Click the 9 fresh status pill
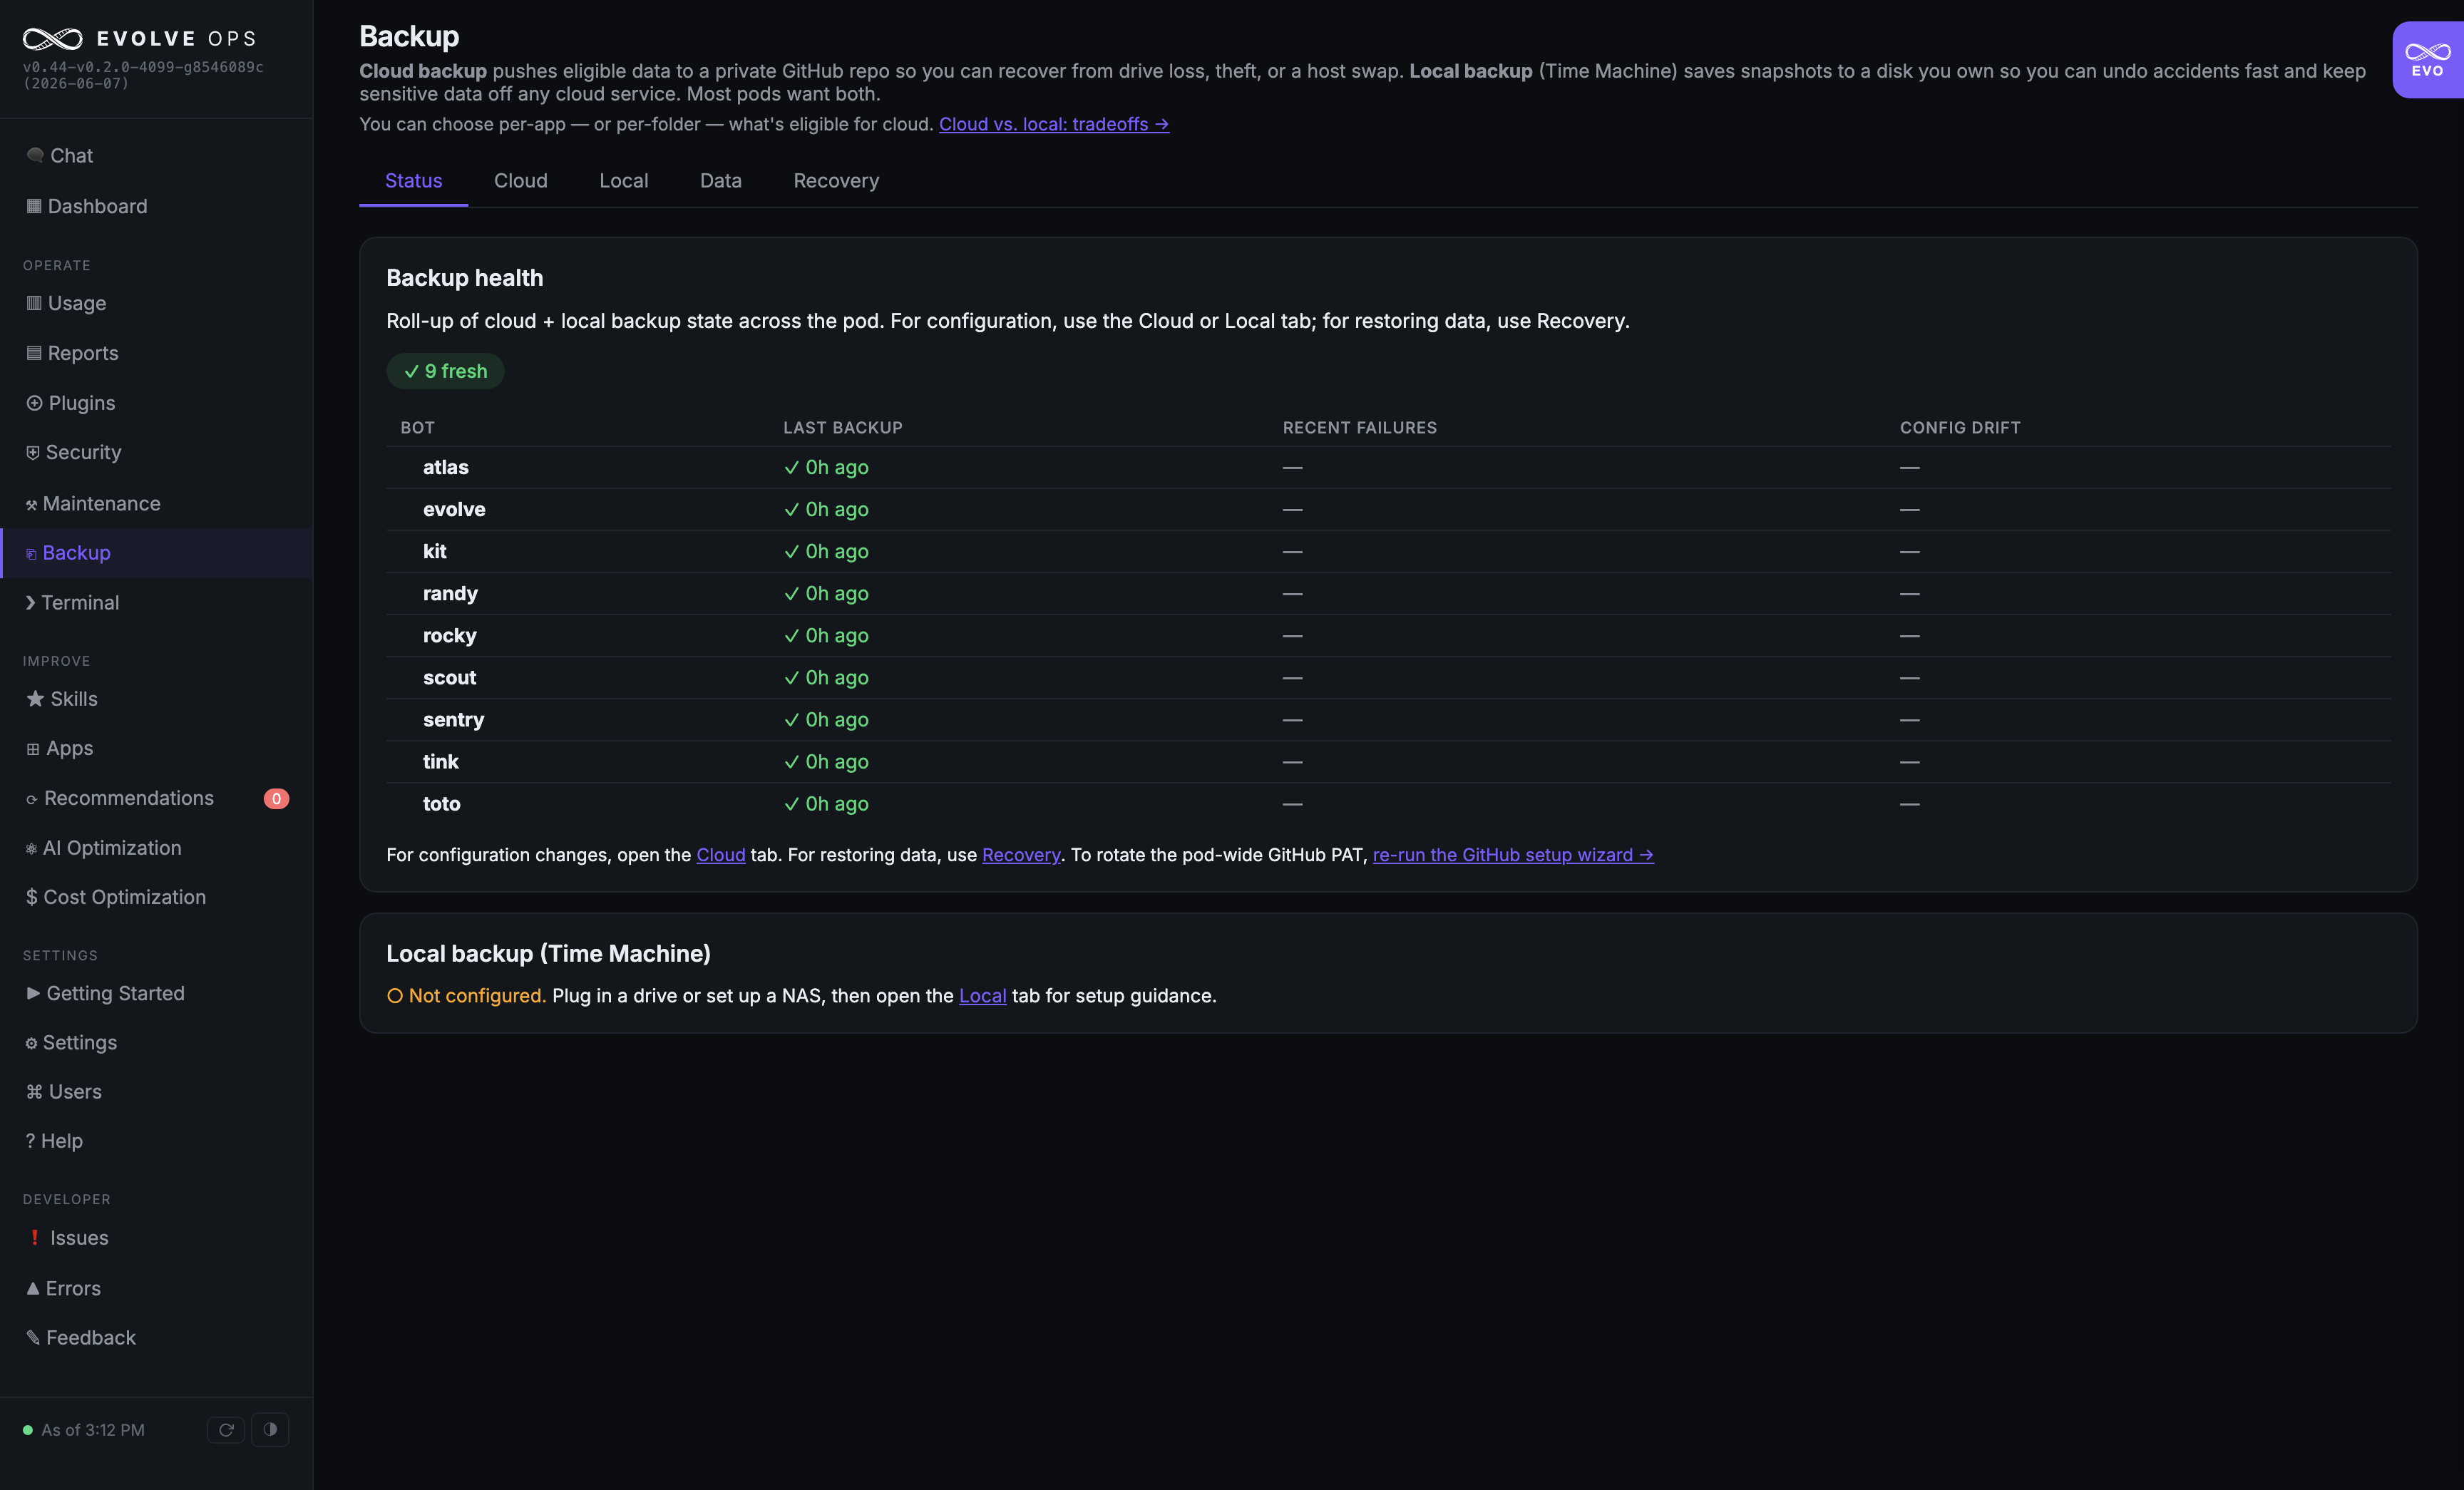The width and height of the screenshot is (2464, 1490). tap(445, 371)
